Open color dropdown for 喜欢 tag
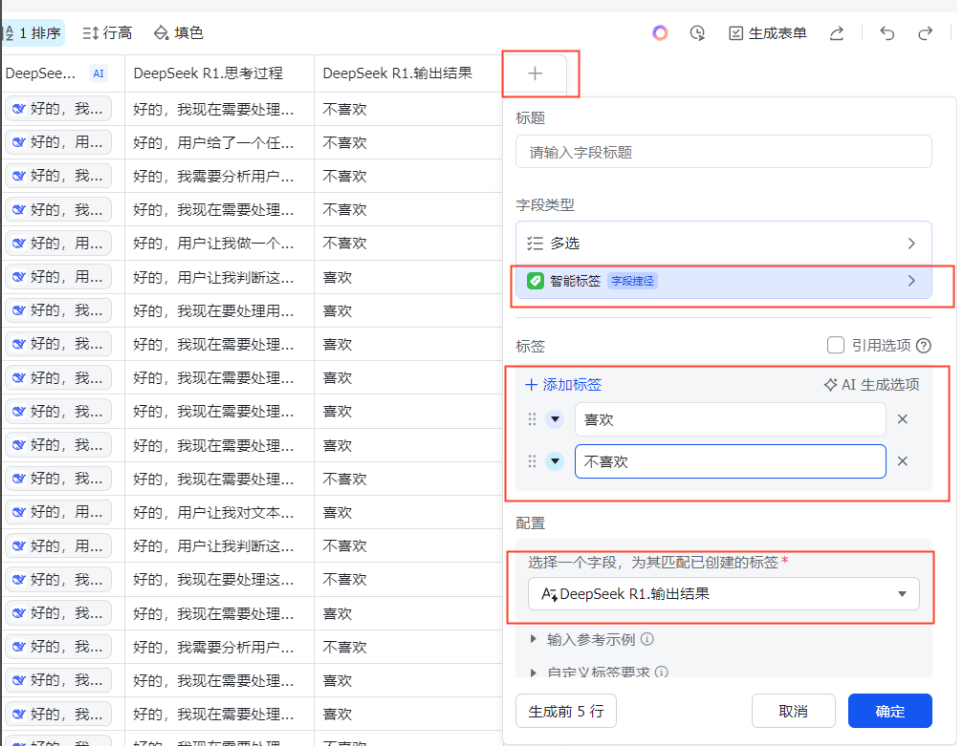This screenshot has height=746, width=957. coord(554,419)
